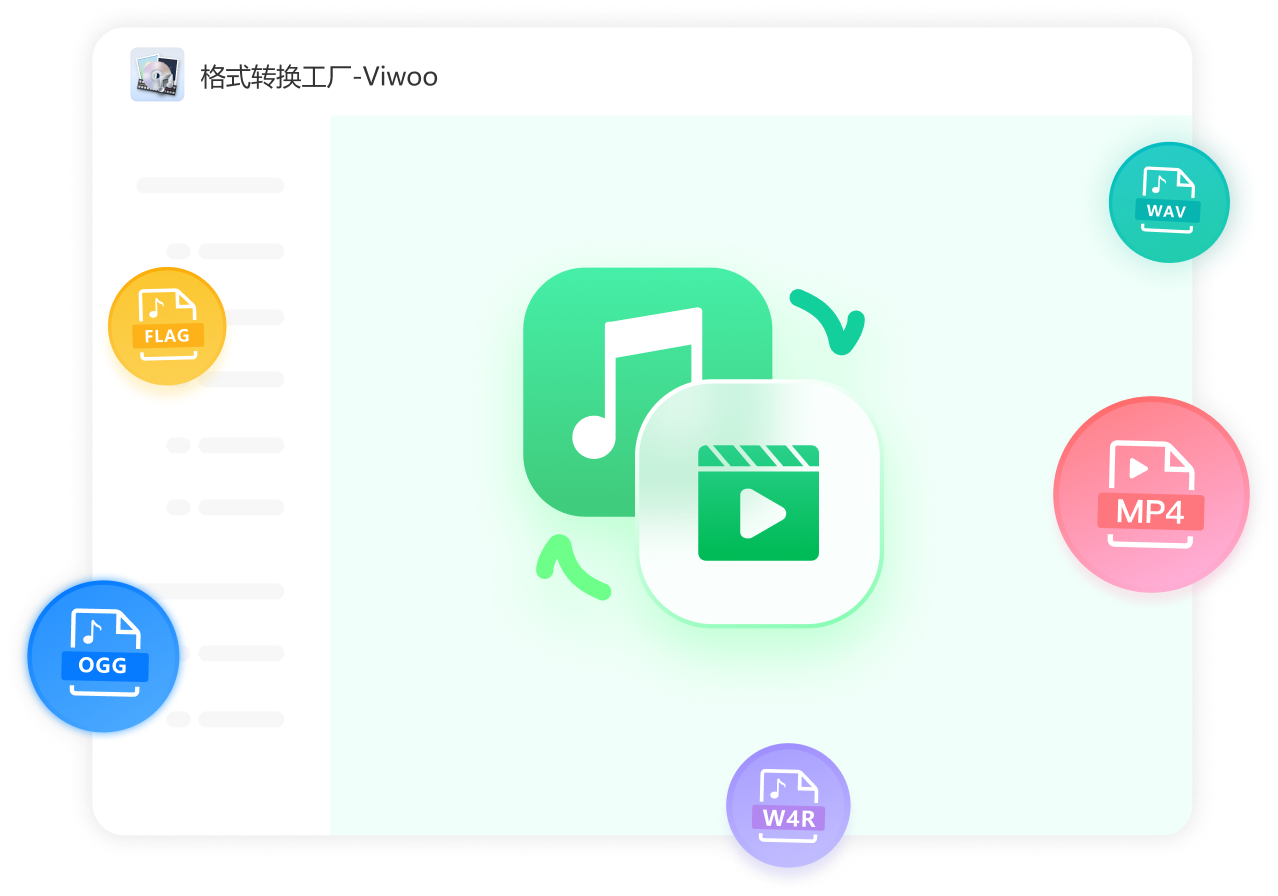The image size is (1278, 896).
Task: Select the teal WAV format badge
Action: pyautogui.click(x=1168, y=203)
